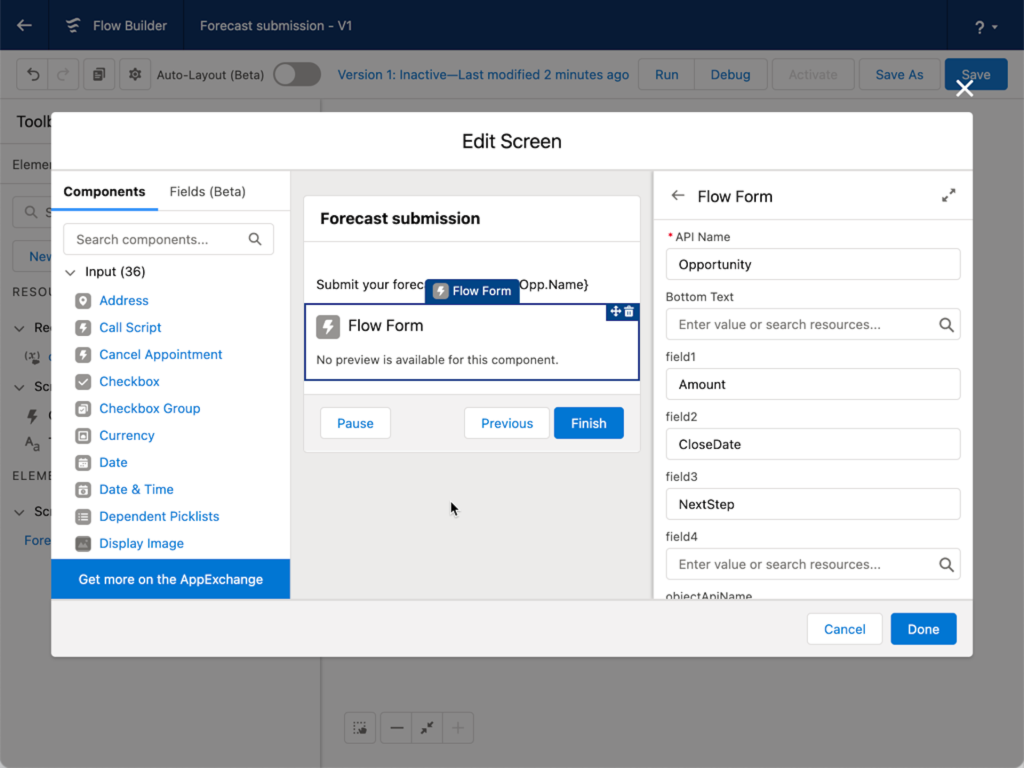This screenshot has width=1024, height=768.
Task: Delete the Flow Form component with the trash icon
Action: [629, 312]
